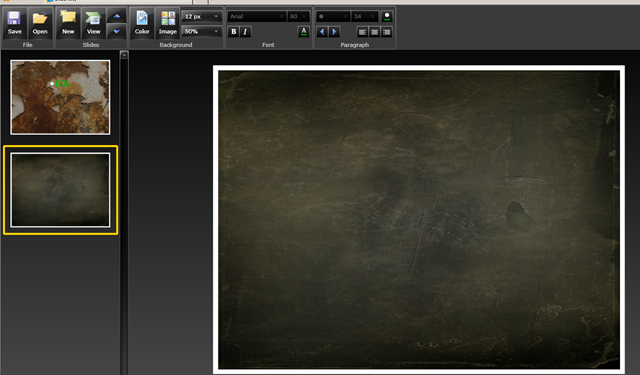The height and width of the screenshot is (375, 640).
Task: Select the rusty LOL slide thumbnail
Action: [x=60, y=97]
